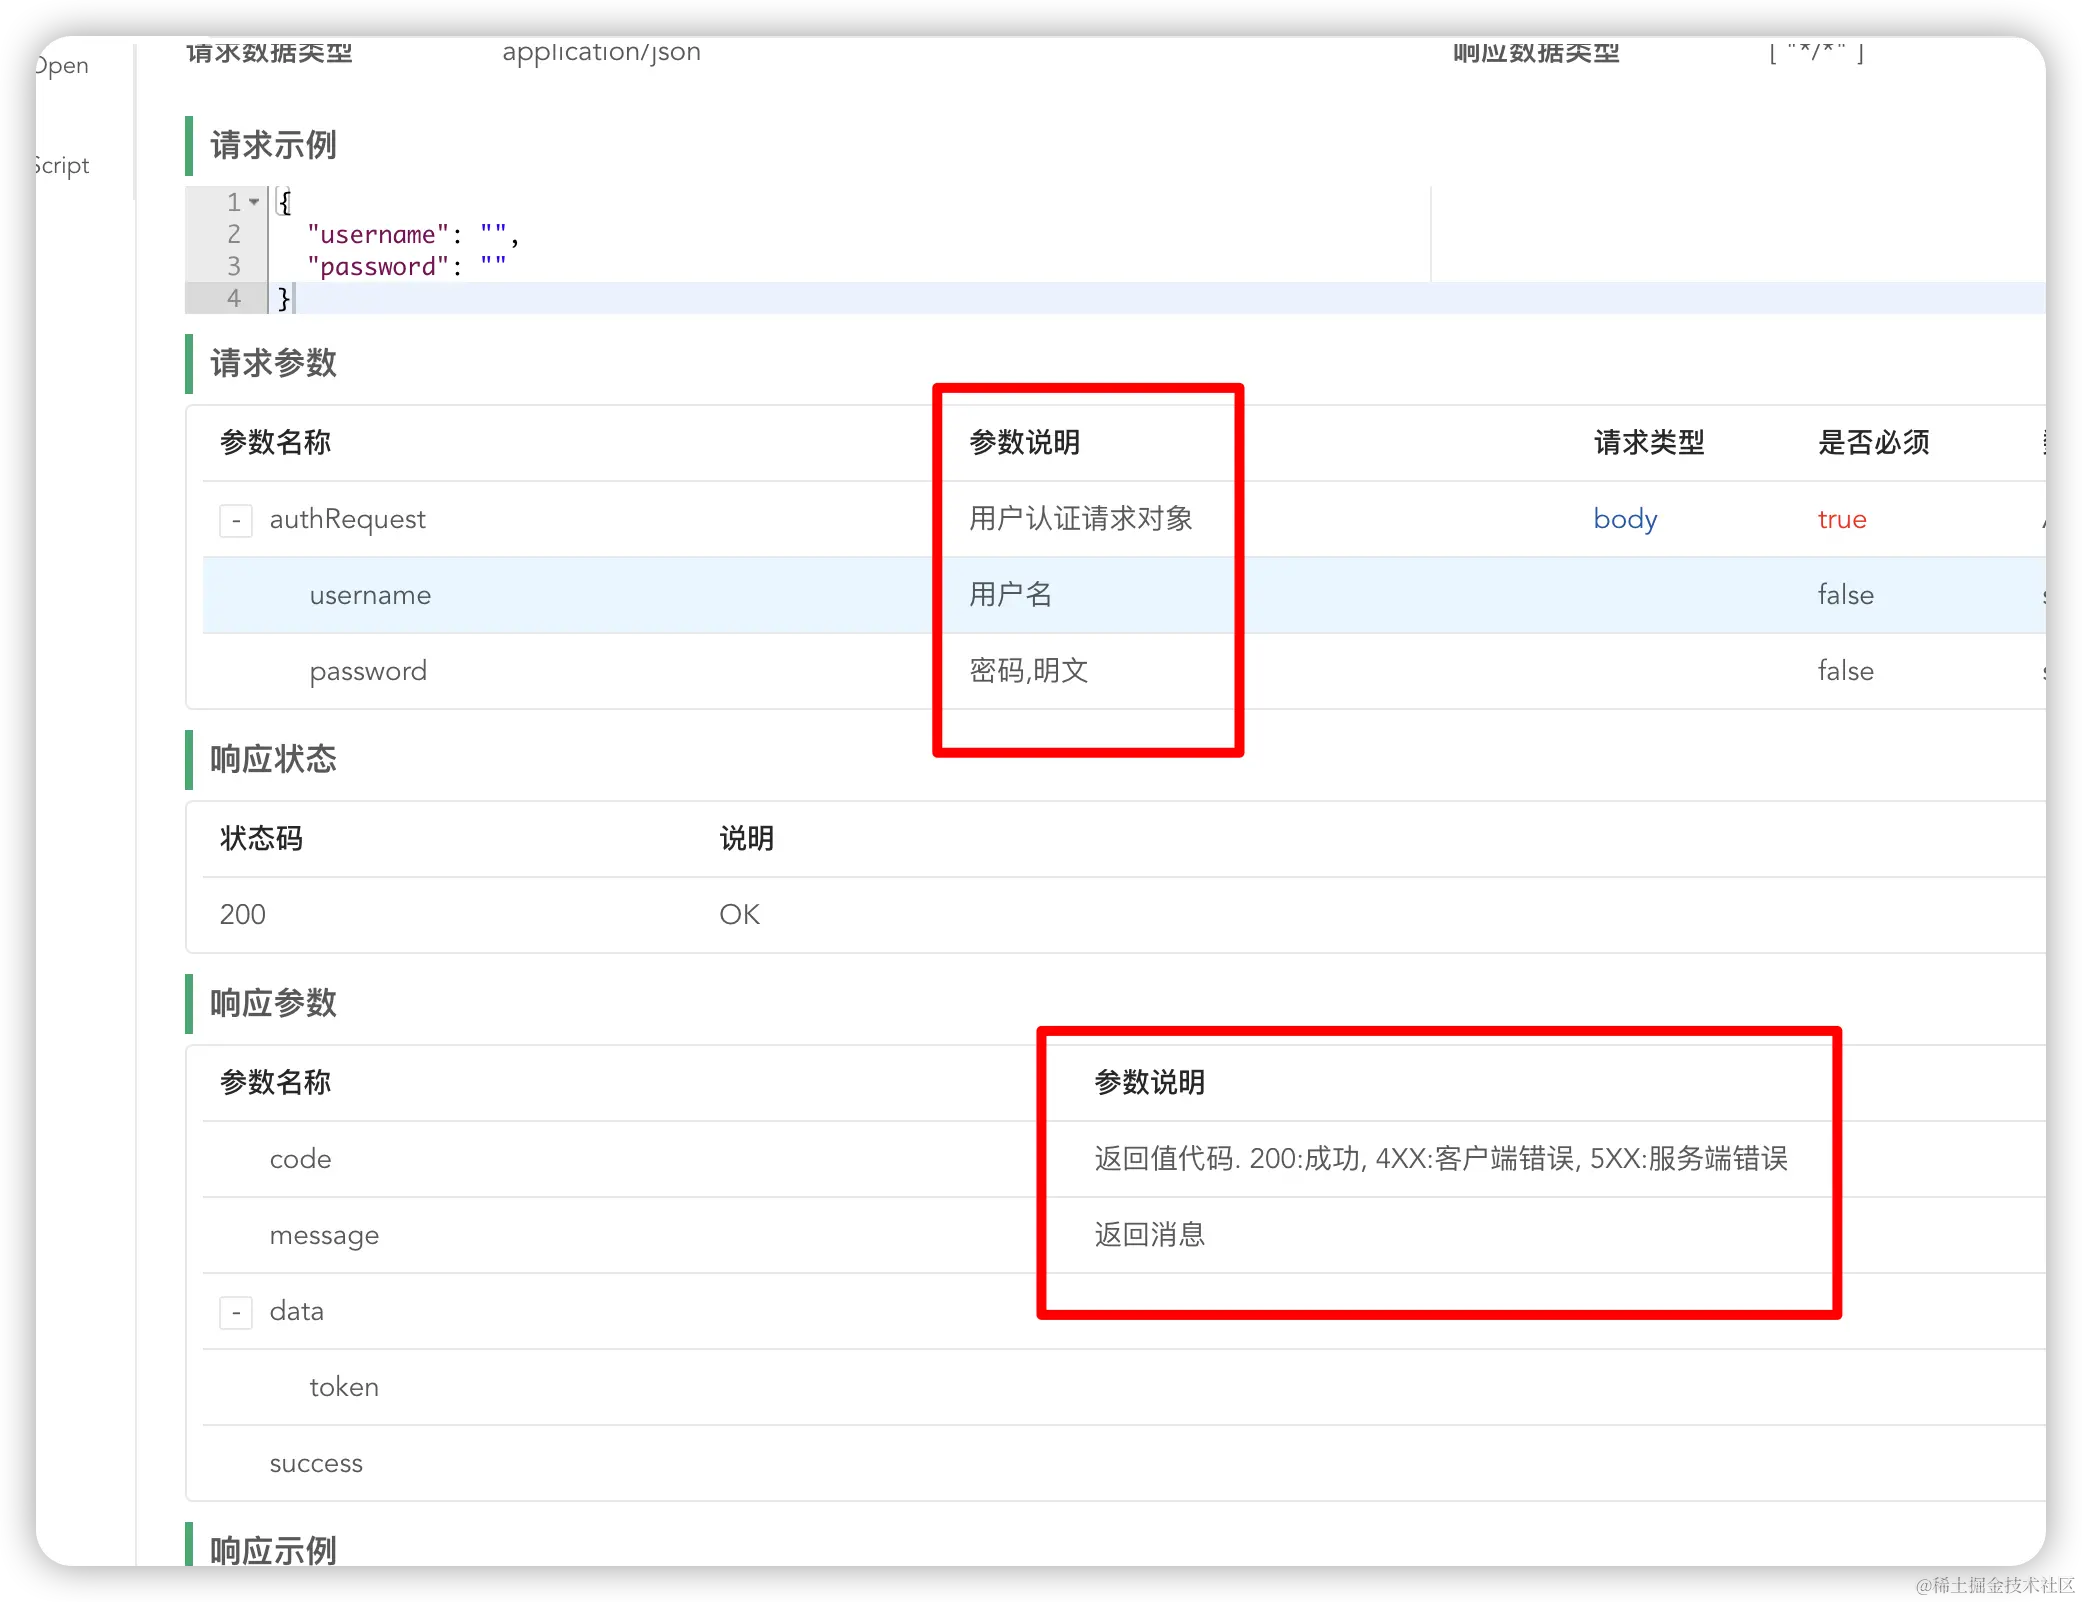
Task: Click the 参数说明 request column header
Action: point(1025,442)
